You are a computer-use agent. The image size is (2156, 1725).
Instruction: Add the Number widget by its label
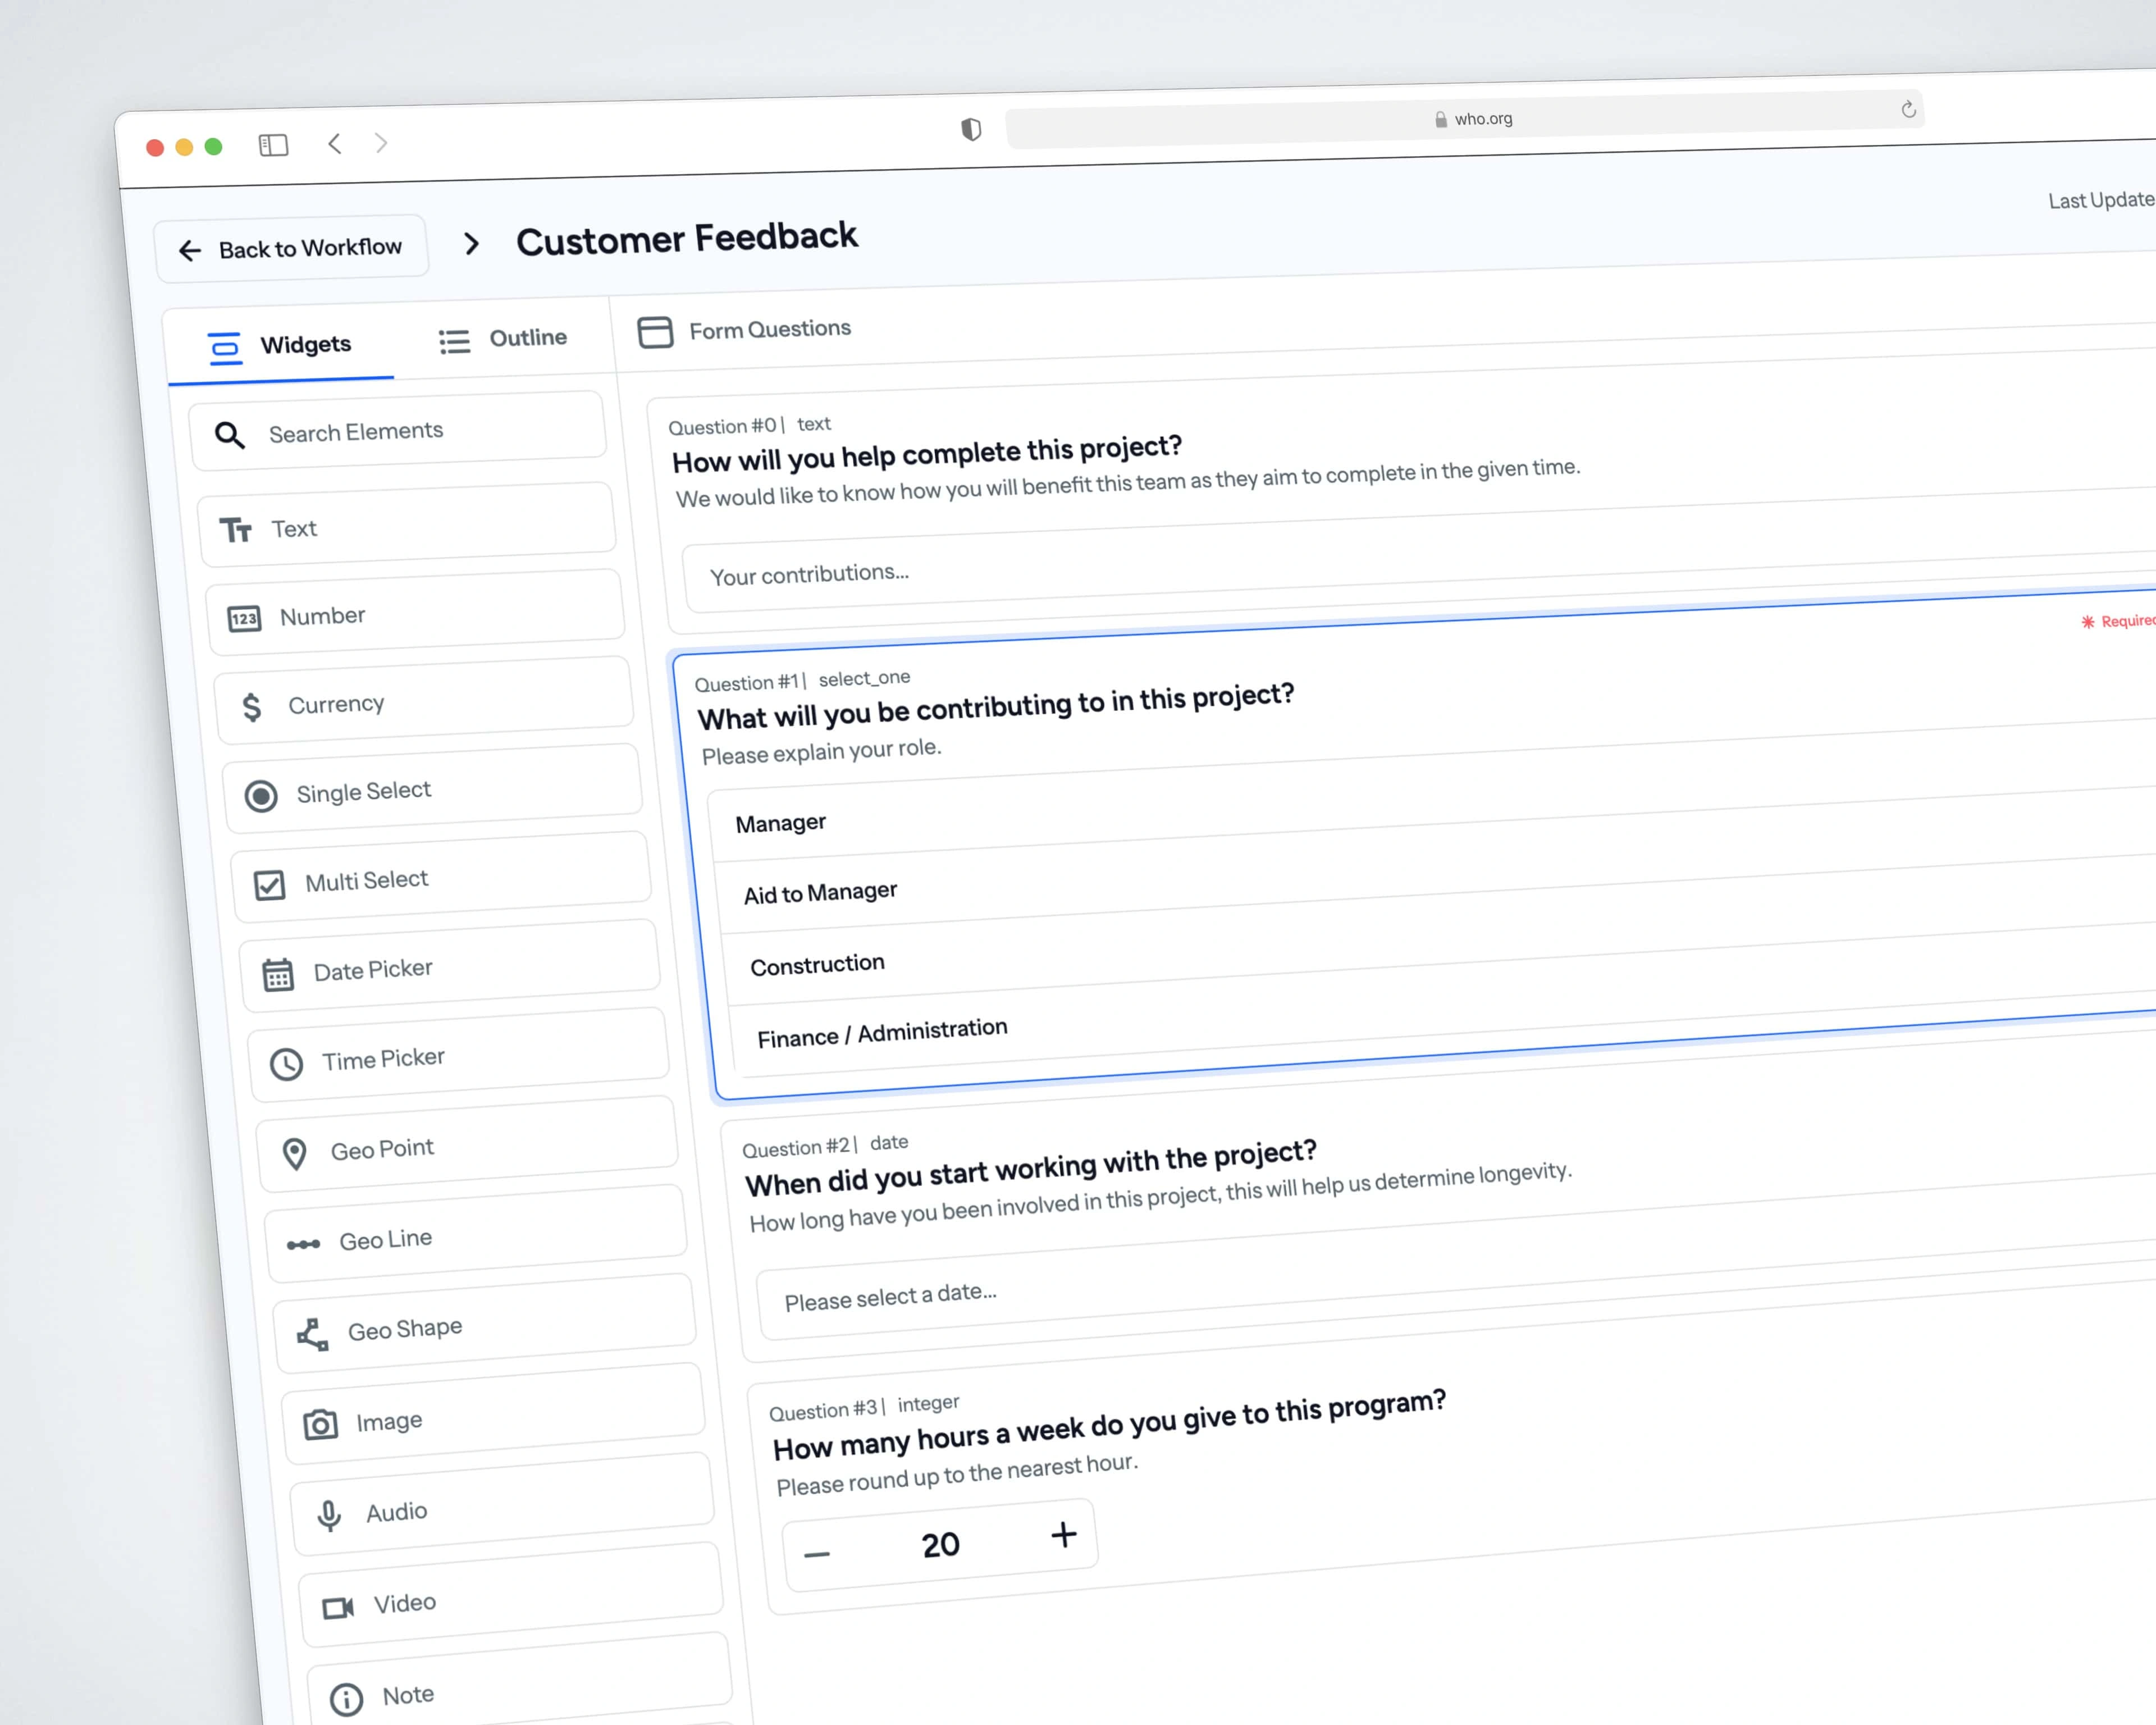322,615
